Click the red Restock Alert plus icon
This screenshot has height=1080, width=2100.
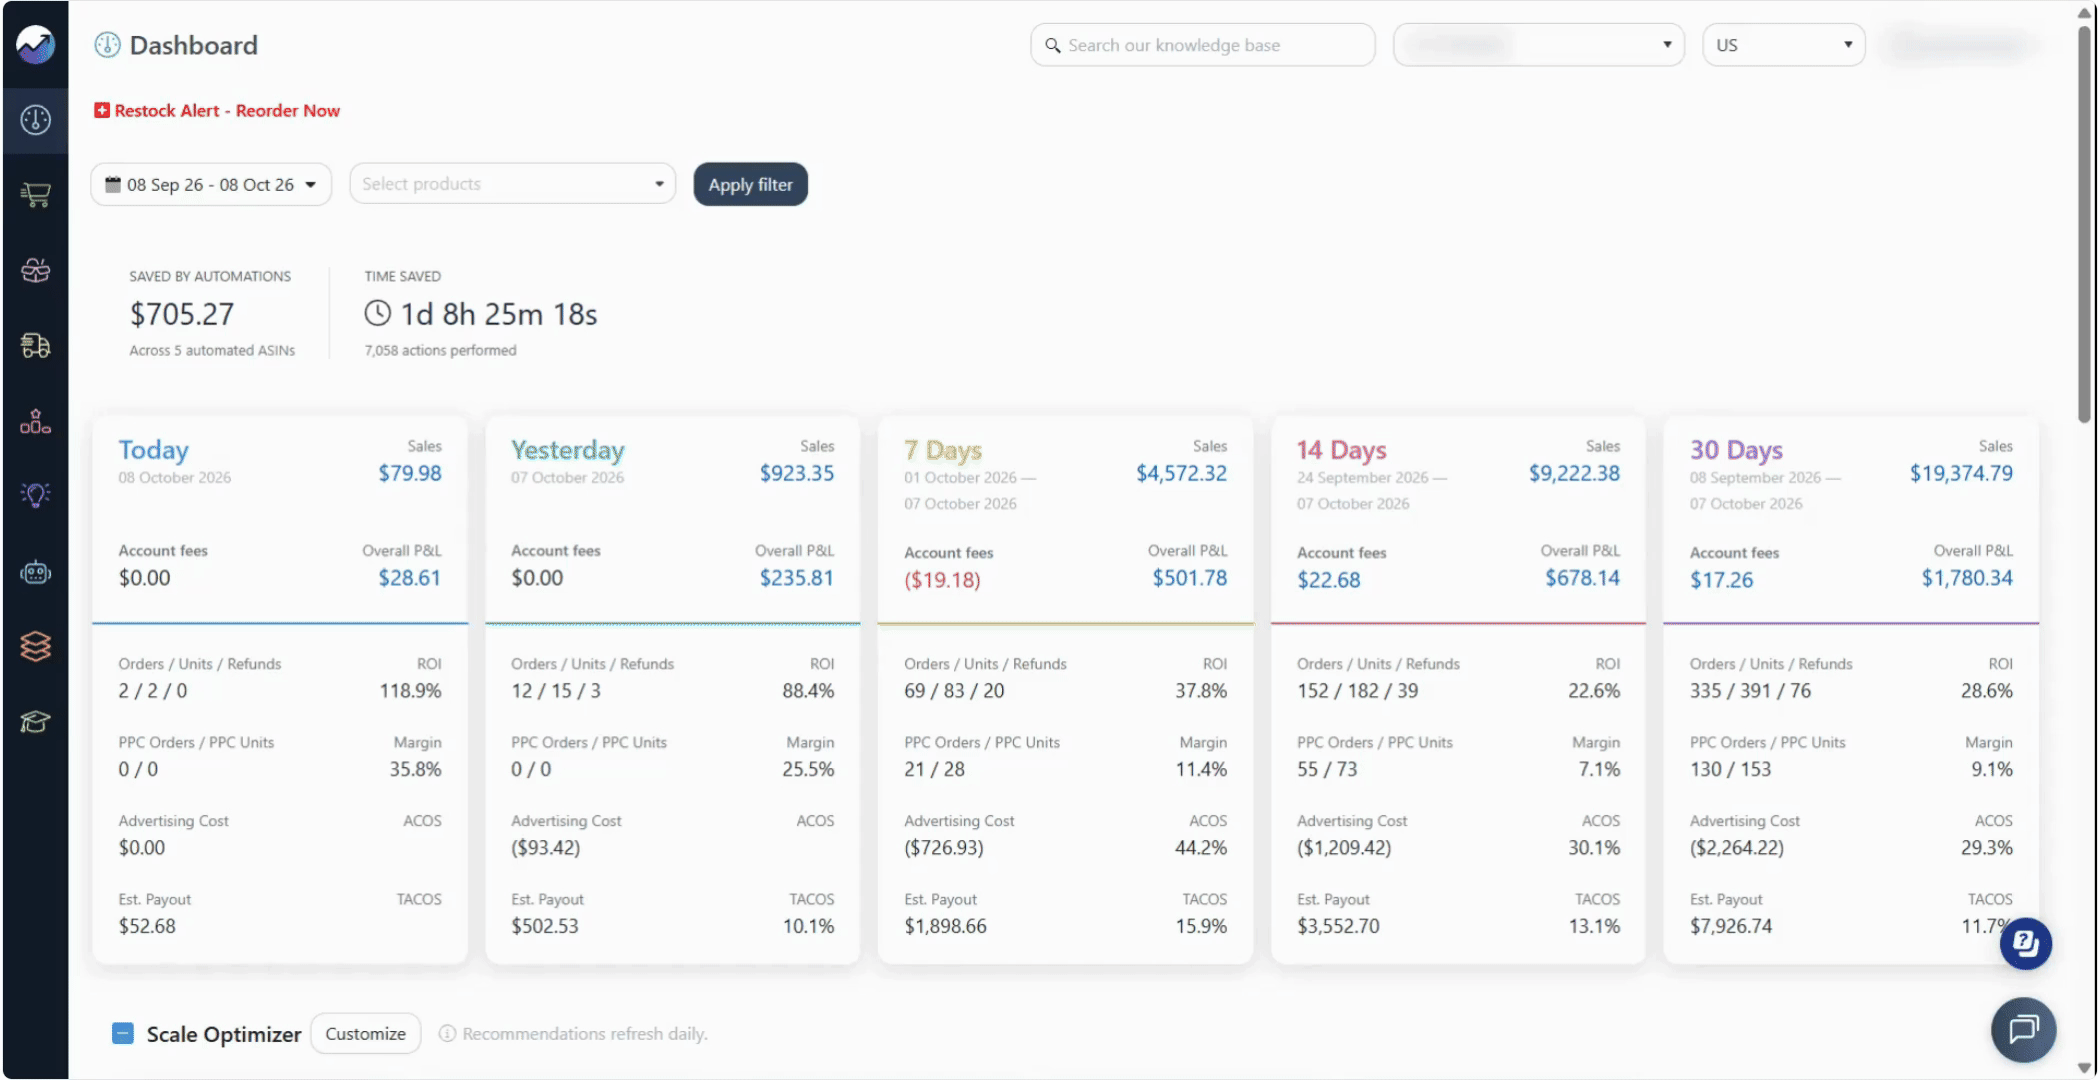pyautogui.click(x=102, y=110)
